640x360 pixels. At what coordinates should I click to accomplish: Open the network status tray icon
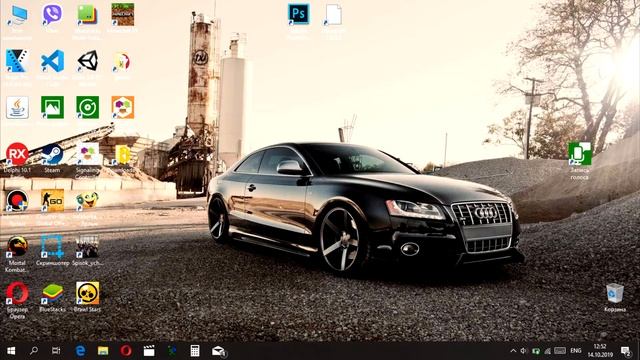point(547,351)
